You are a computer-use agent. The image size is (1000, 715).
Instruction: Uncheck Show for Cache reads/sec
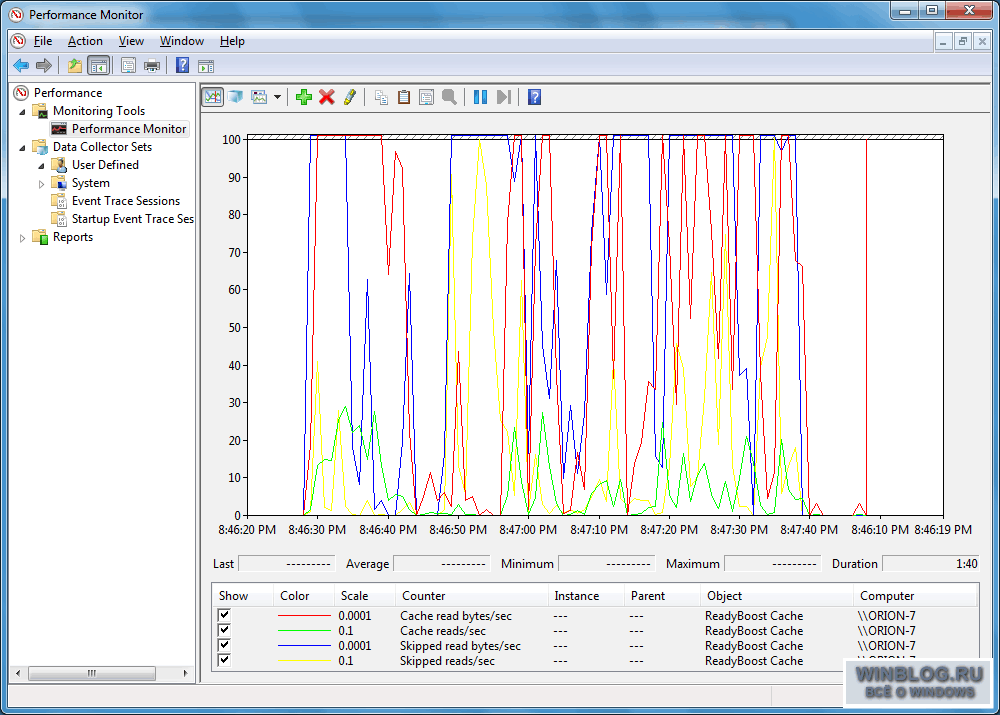[x=224, y=630]
